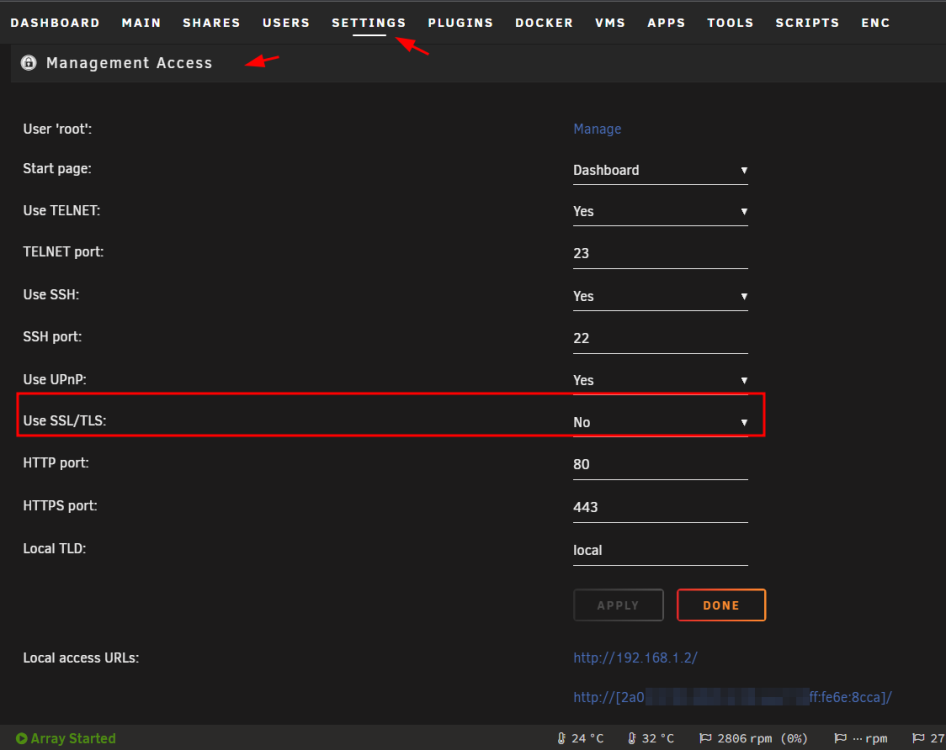Click the User 'root' label
Screen dimensions: 946x750
click(x=57, y=129)
